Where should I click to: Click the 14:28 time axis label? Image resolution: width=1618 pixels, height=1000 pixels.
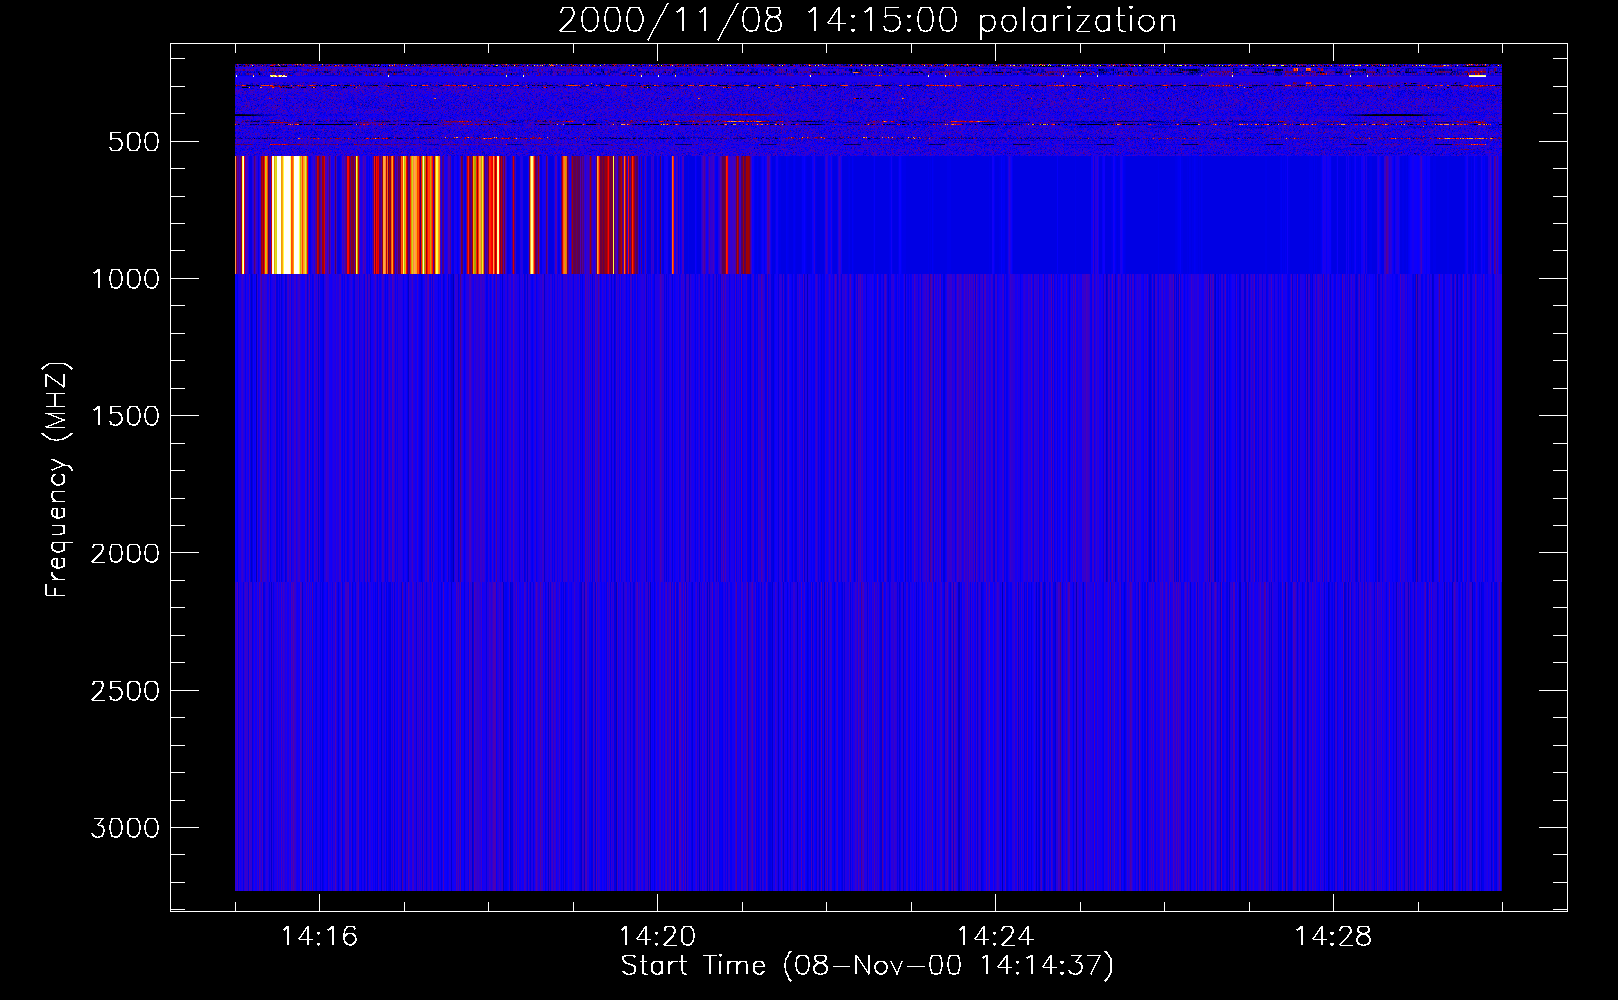1333,937
